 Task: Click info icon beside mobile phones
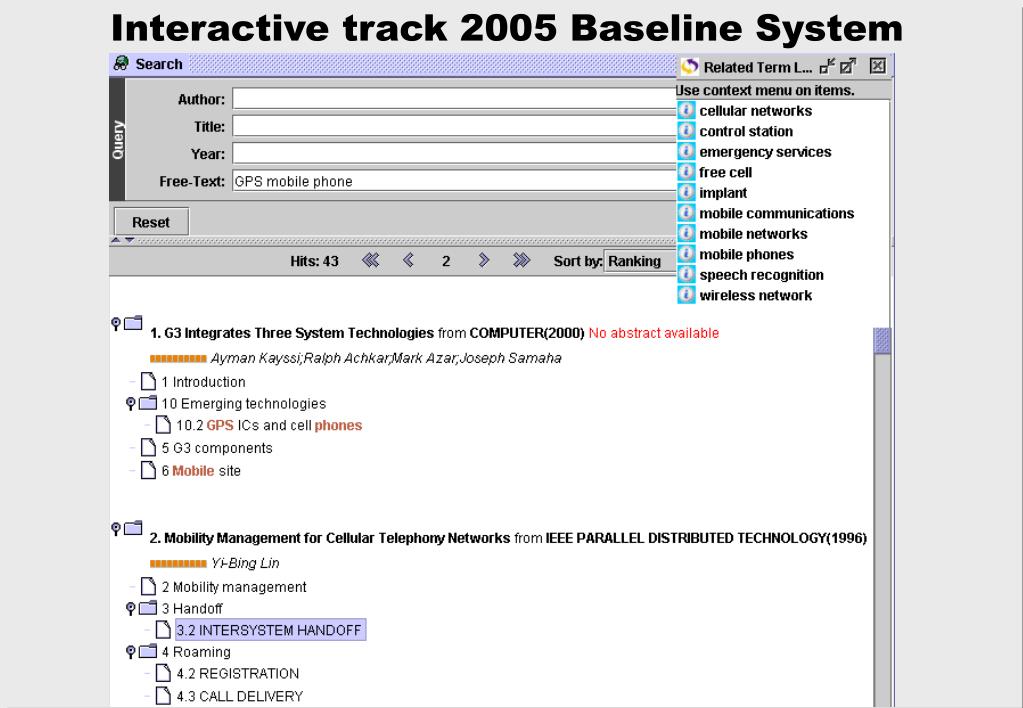686,254
